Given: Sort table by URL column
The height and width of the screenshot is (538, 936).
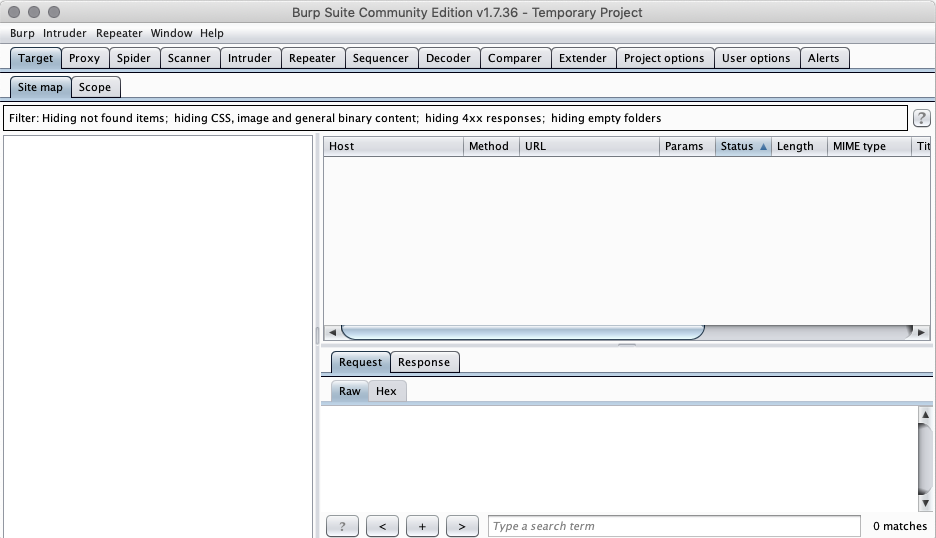Looking at the screenshot, I should 589,146.
